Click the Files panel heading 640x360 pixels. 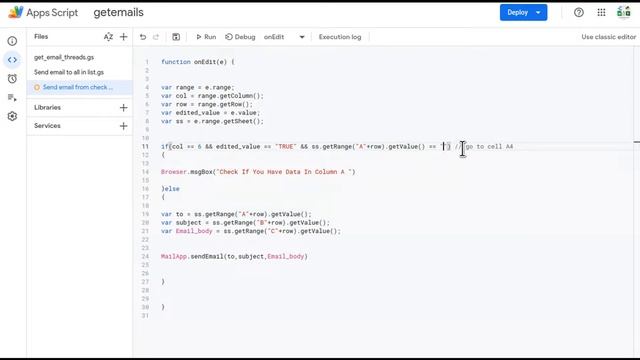(x=41, y=37)
